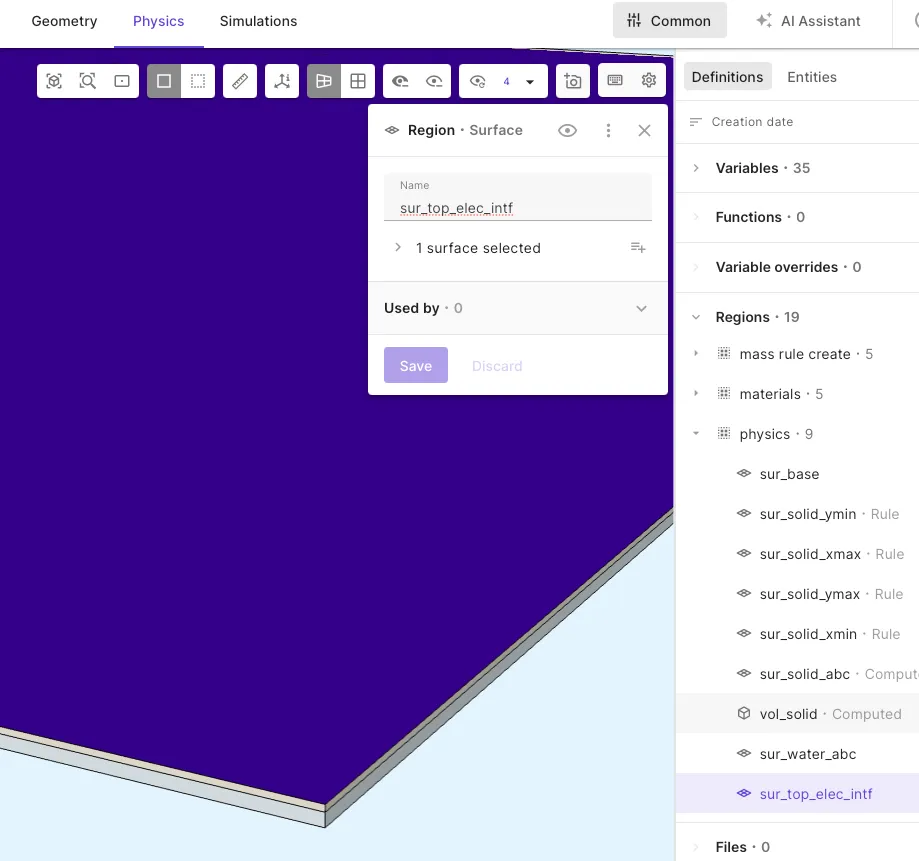Click the surface icon beside sur_water_abc
919x861 pixels.
[x=744, y=753]
